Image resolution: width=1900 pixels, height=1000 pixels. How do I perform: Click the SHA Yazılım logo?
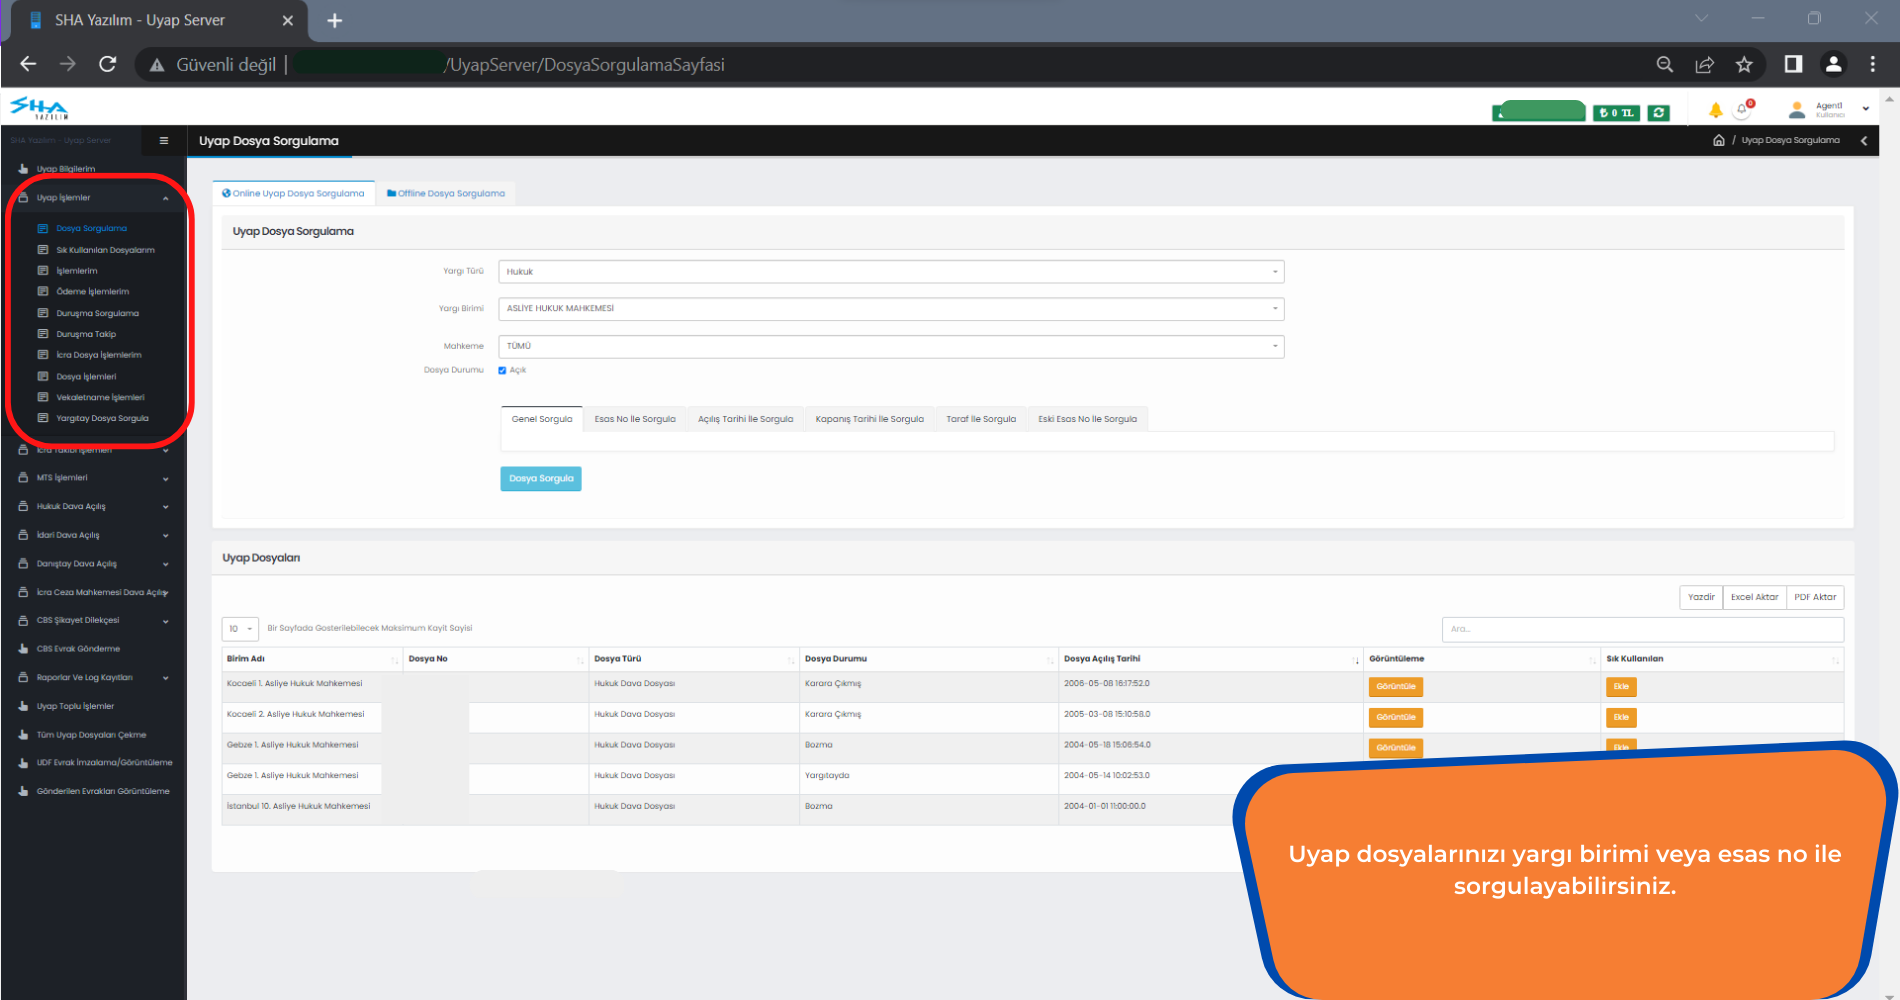click(39, 108)
